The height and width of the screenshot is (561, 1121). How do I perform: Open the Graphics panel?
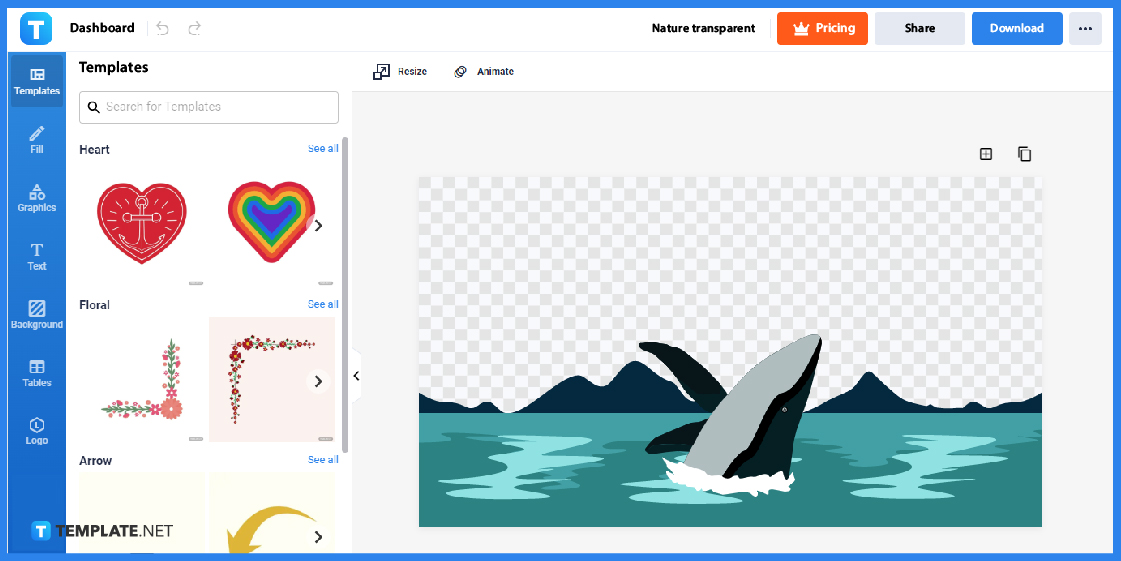click(36, 198)
